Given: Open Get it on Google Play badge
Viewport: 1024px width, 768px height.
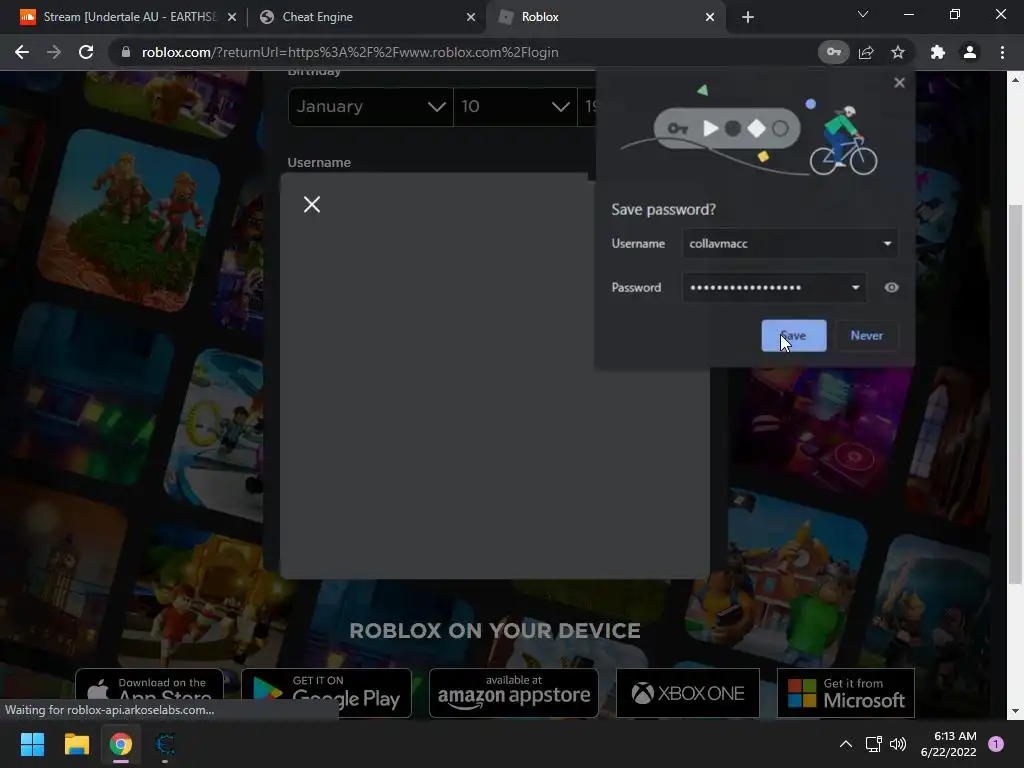Looking at the screenshot, I should tap(326, 693).
